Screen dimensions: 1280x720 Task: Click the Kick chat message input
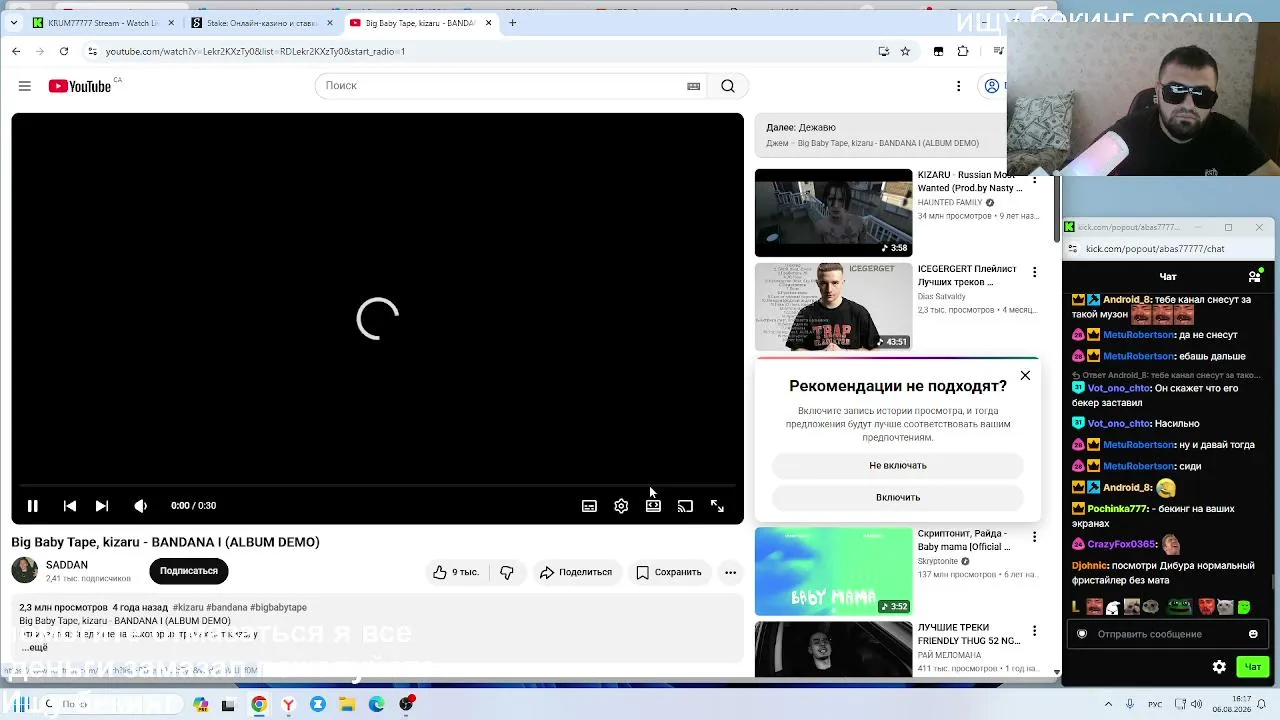click(1166, 634)
